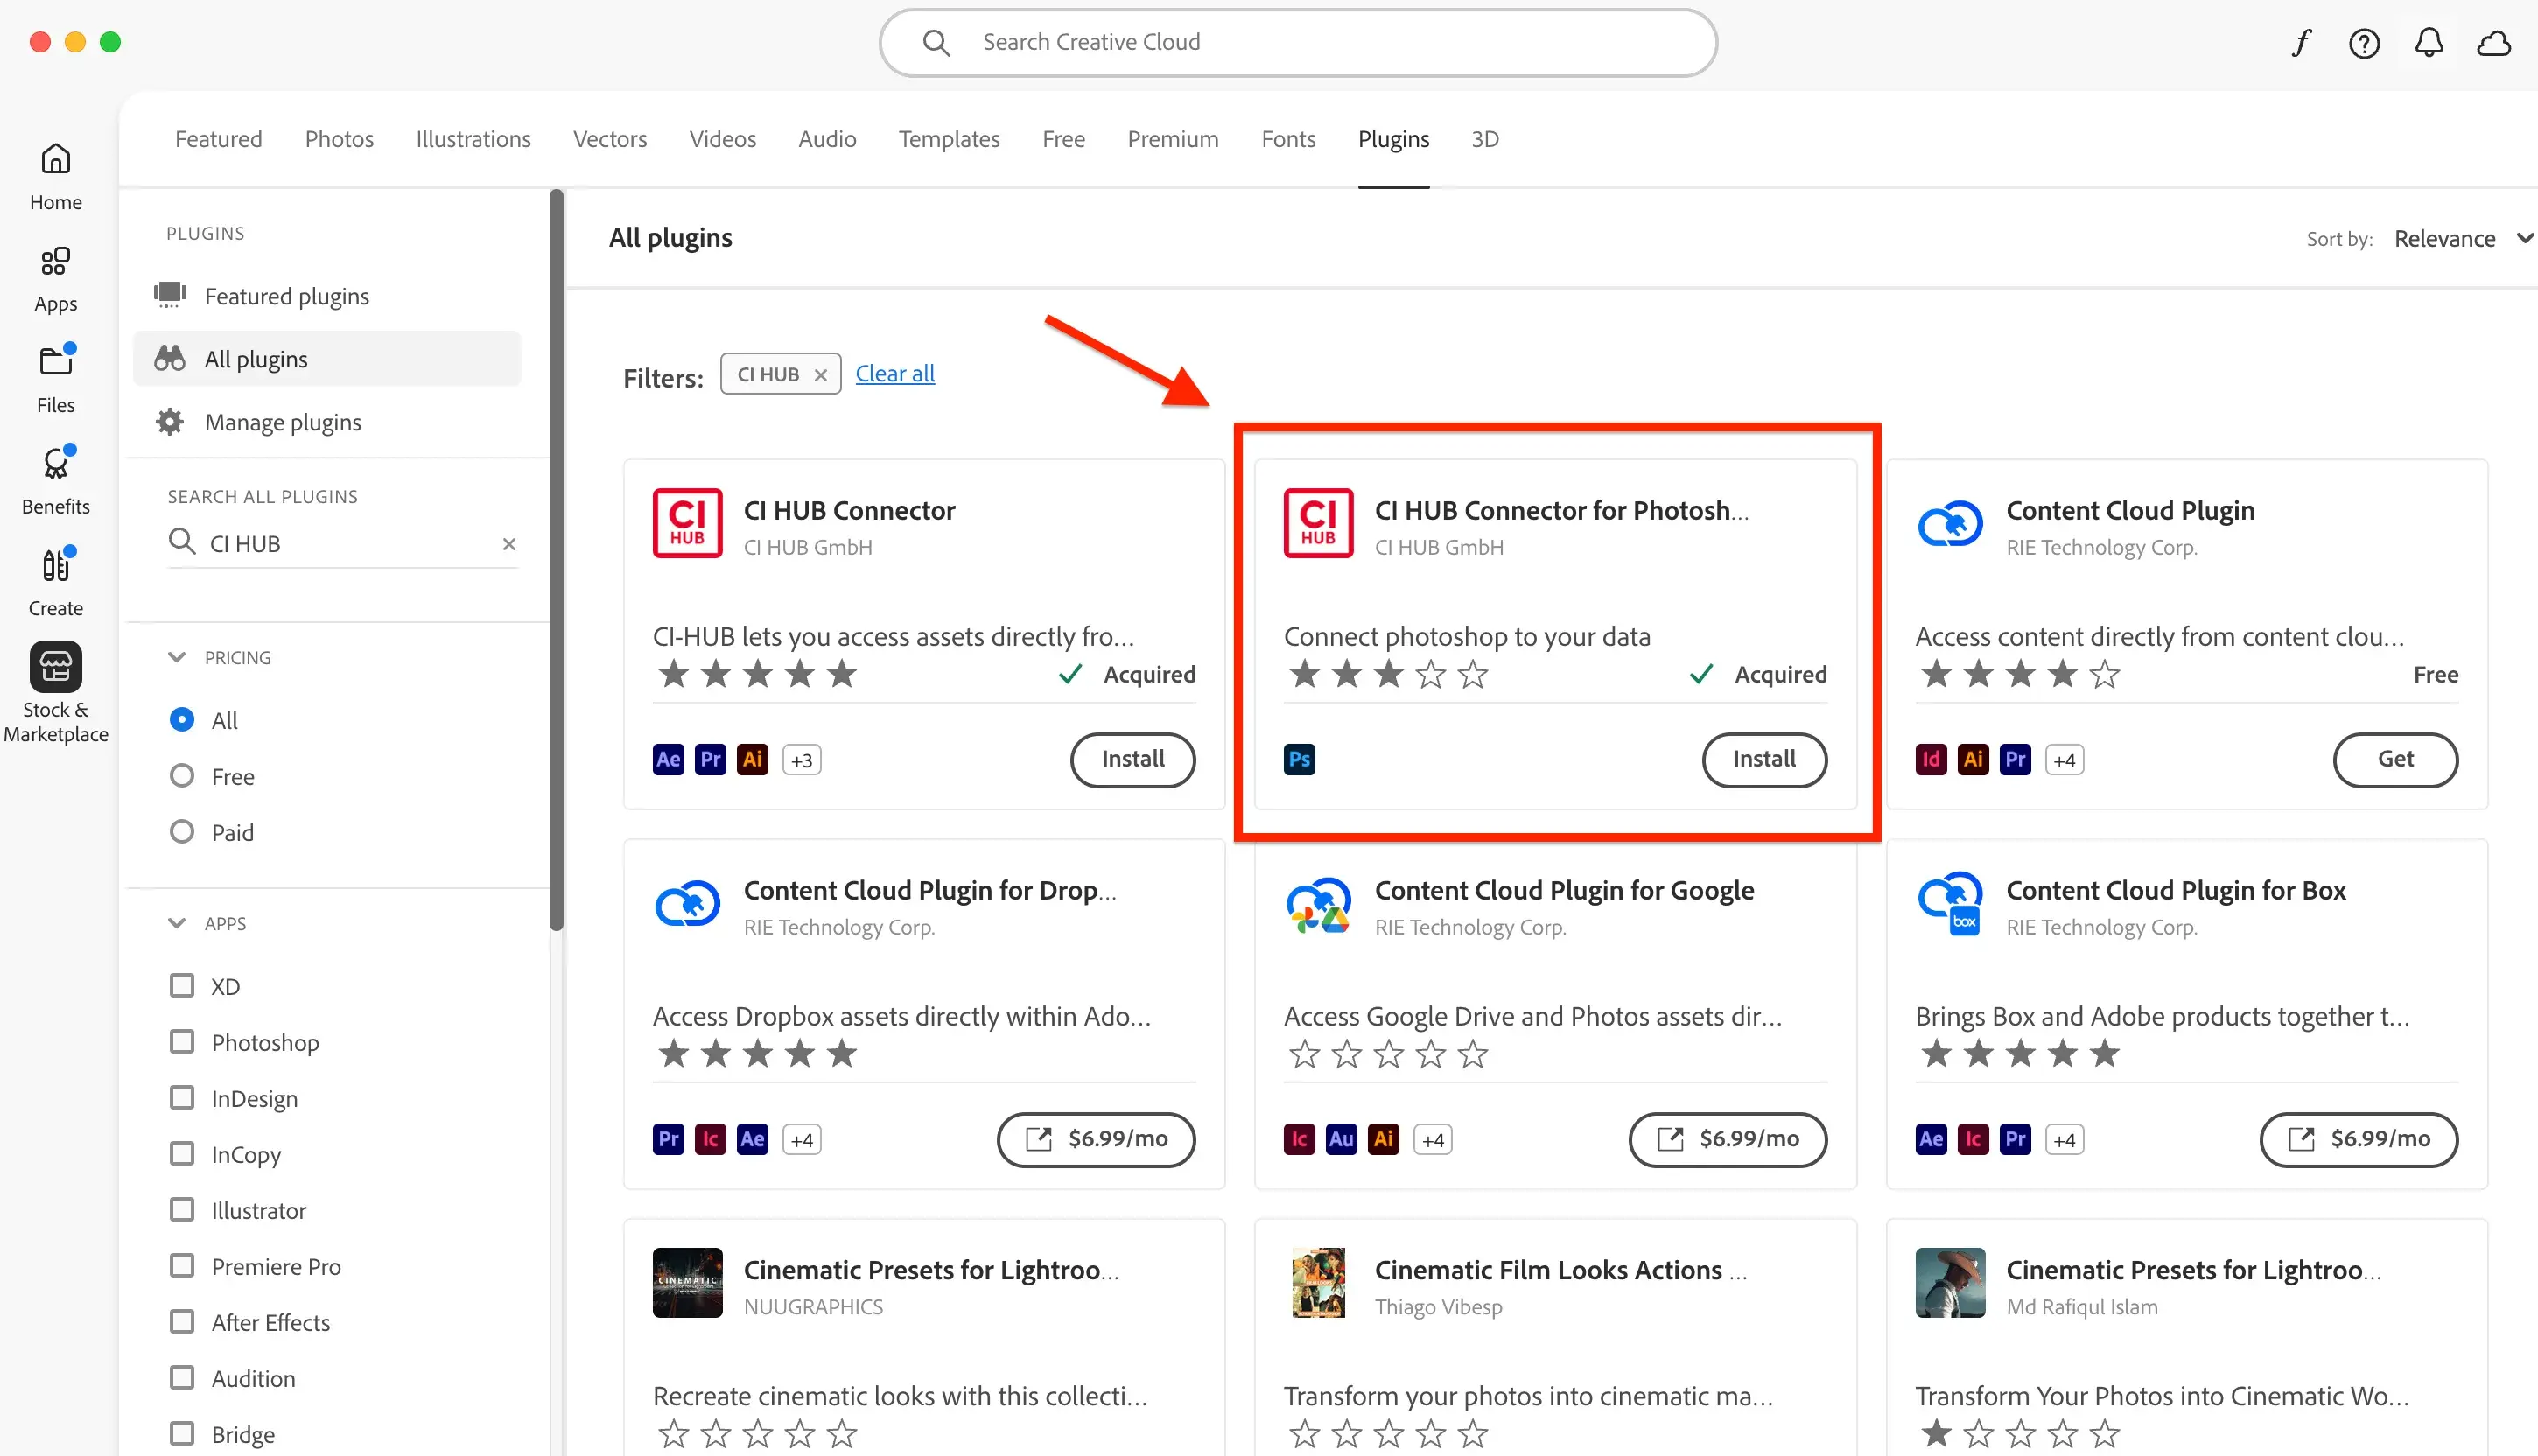This screenshot has height=1456, width=2538.
Task: Switch to the Vectors tab
Action: point(610,138)
